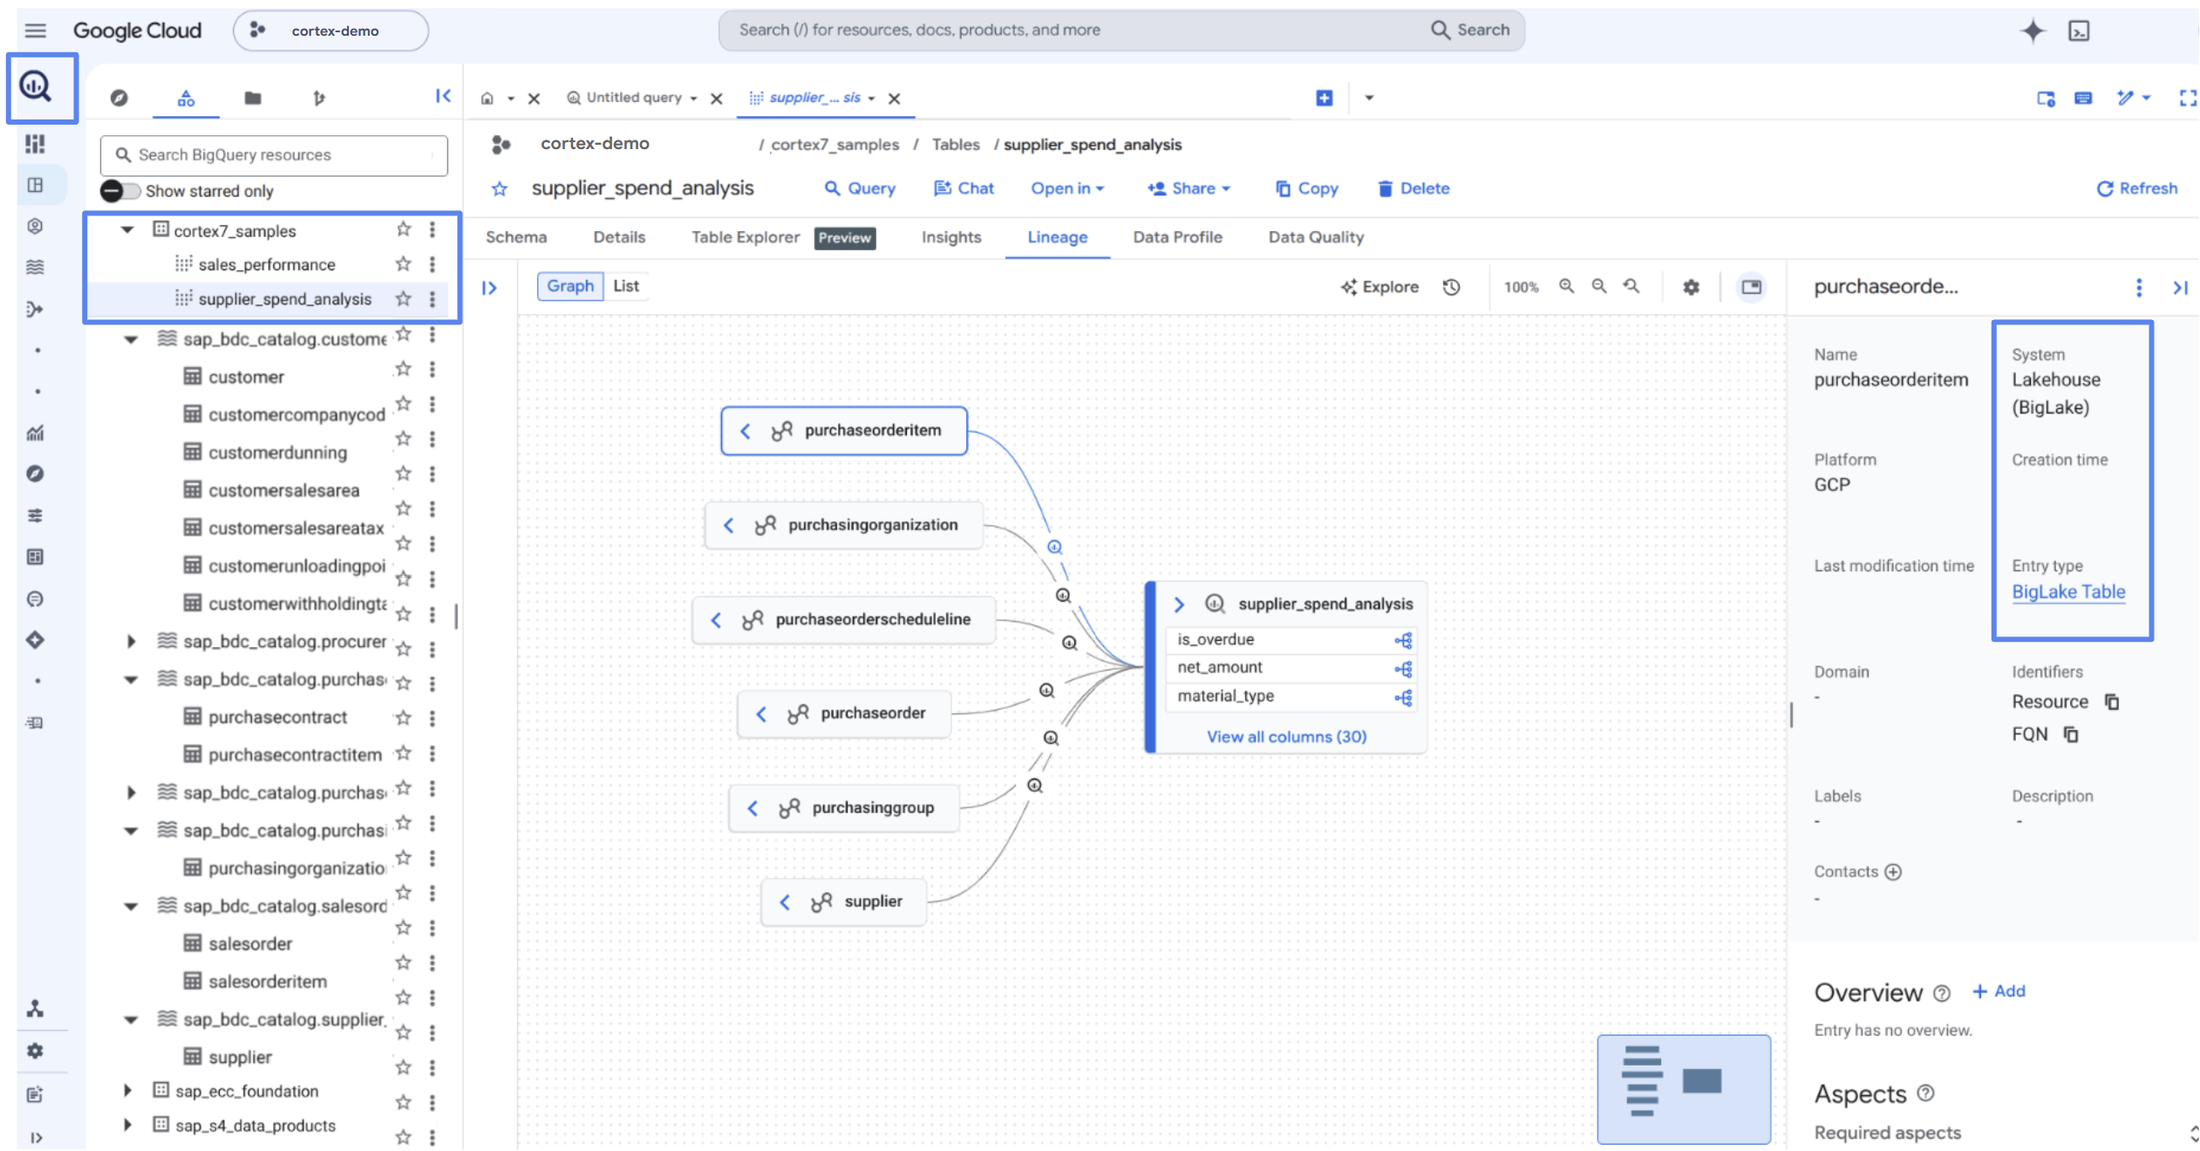Star the purchasecontract table
The height and width of the screenshot is (1151, 2200).
403,718
